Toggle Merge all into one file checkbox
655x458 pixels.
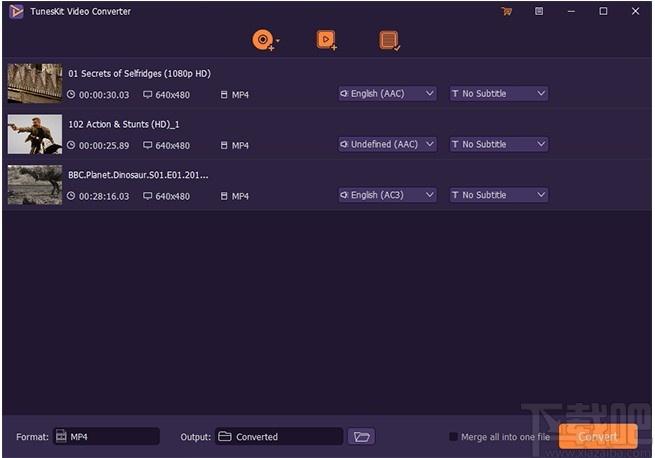(x=453, y=437)
